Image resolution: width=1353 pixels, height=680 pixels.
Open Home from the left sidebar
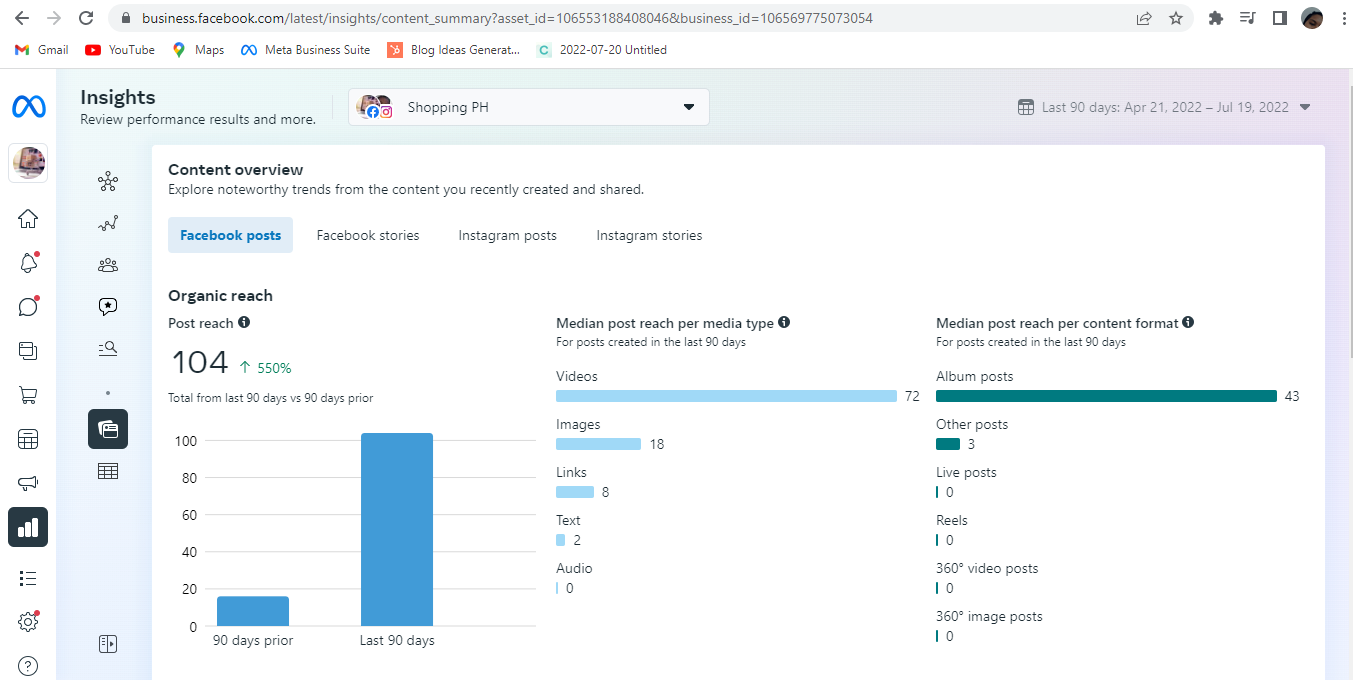[x=28, y=219]
